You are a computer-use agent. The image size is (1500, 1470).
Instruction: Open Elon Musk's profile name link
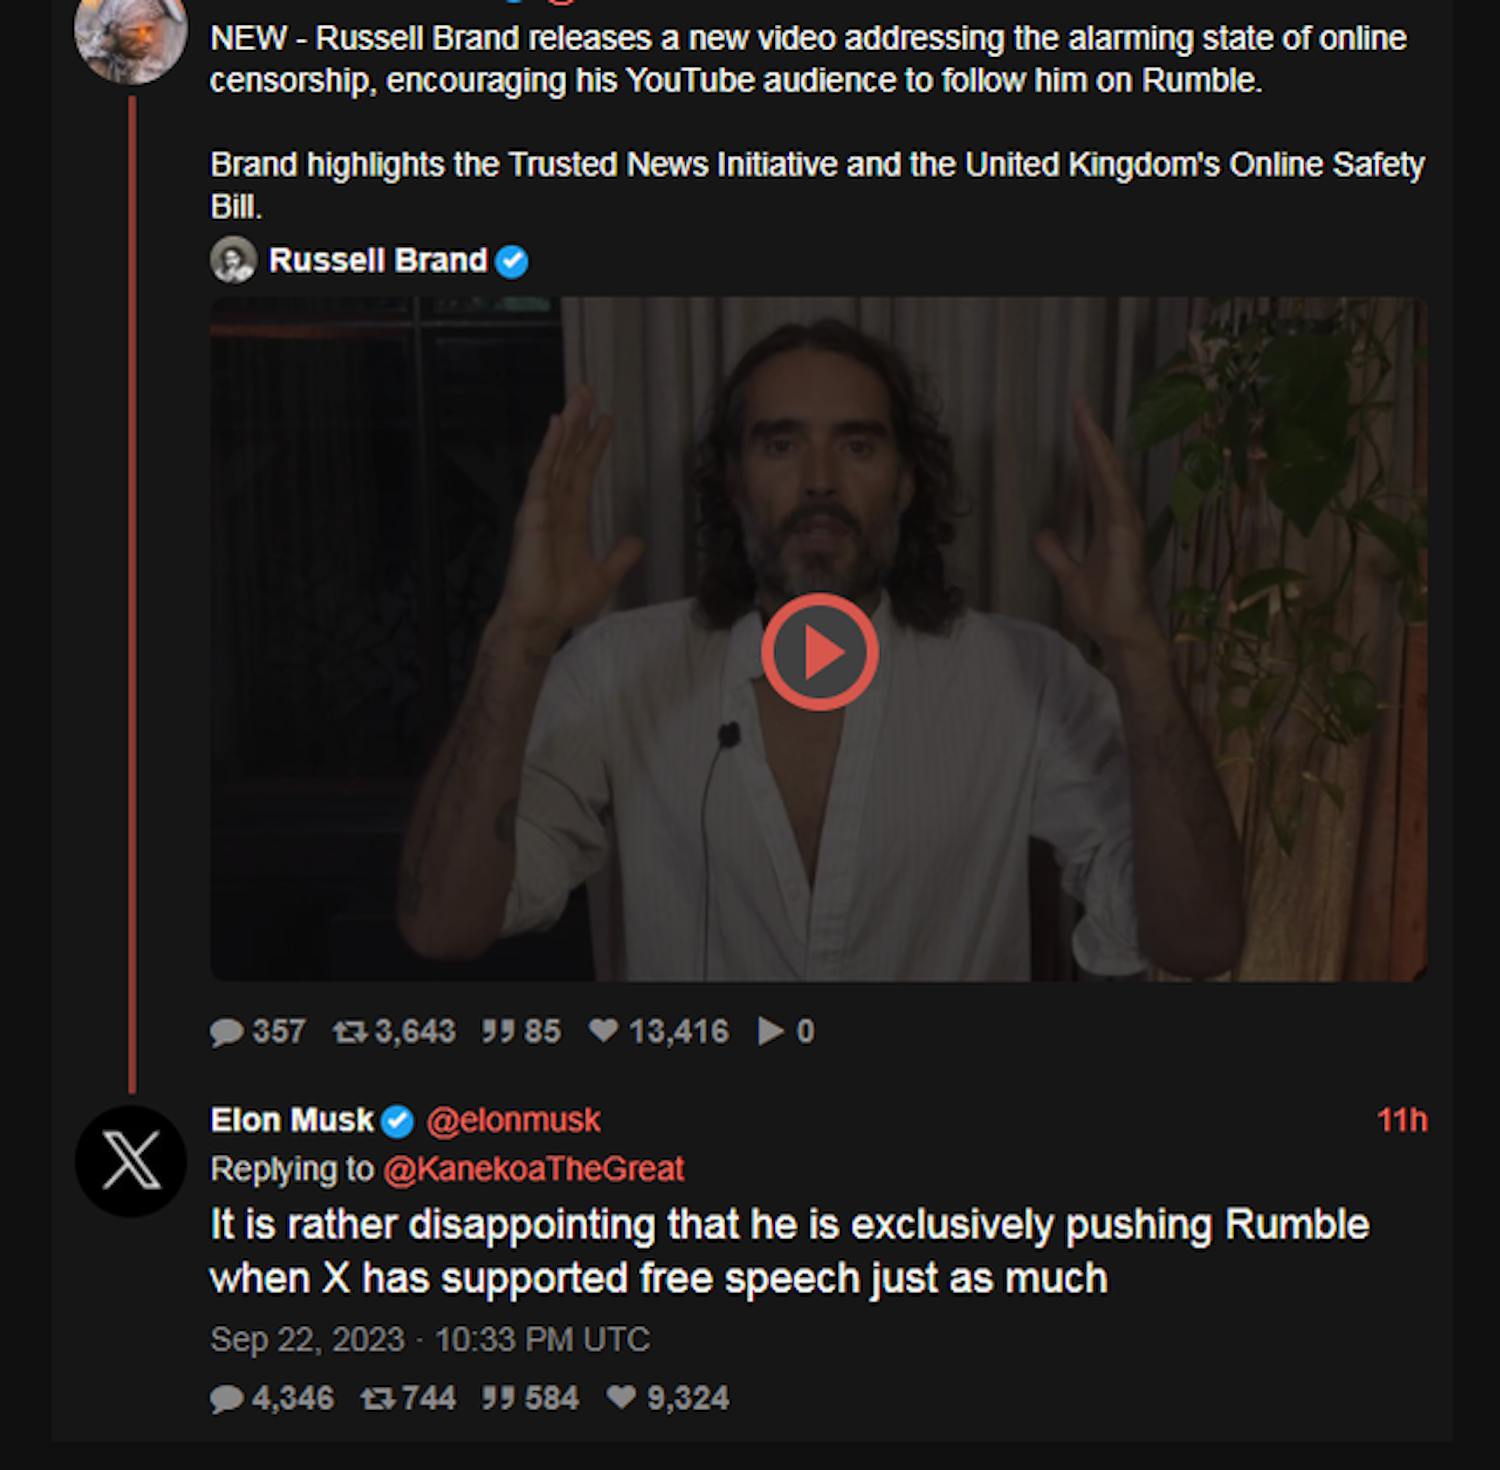tap(292, 1120)
